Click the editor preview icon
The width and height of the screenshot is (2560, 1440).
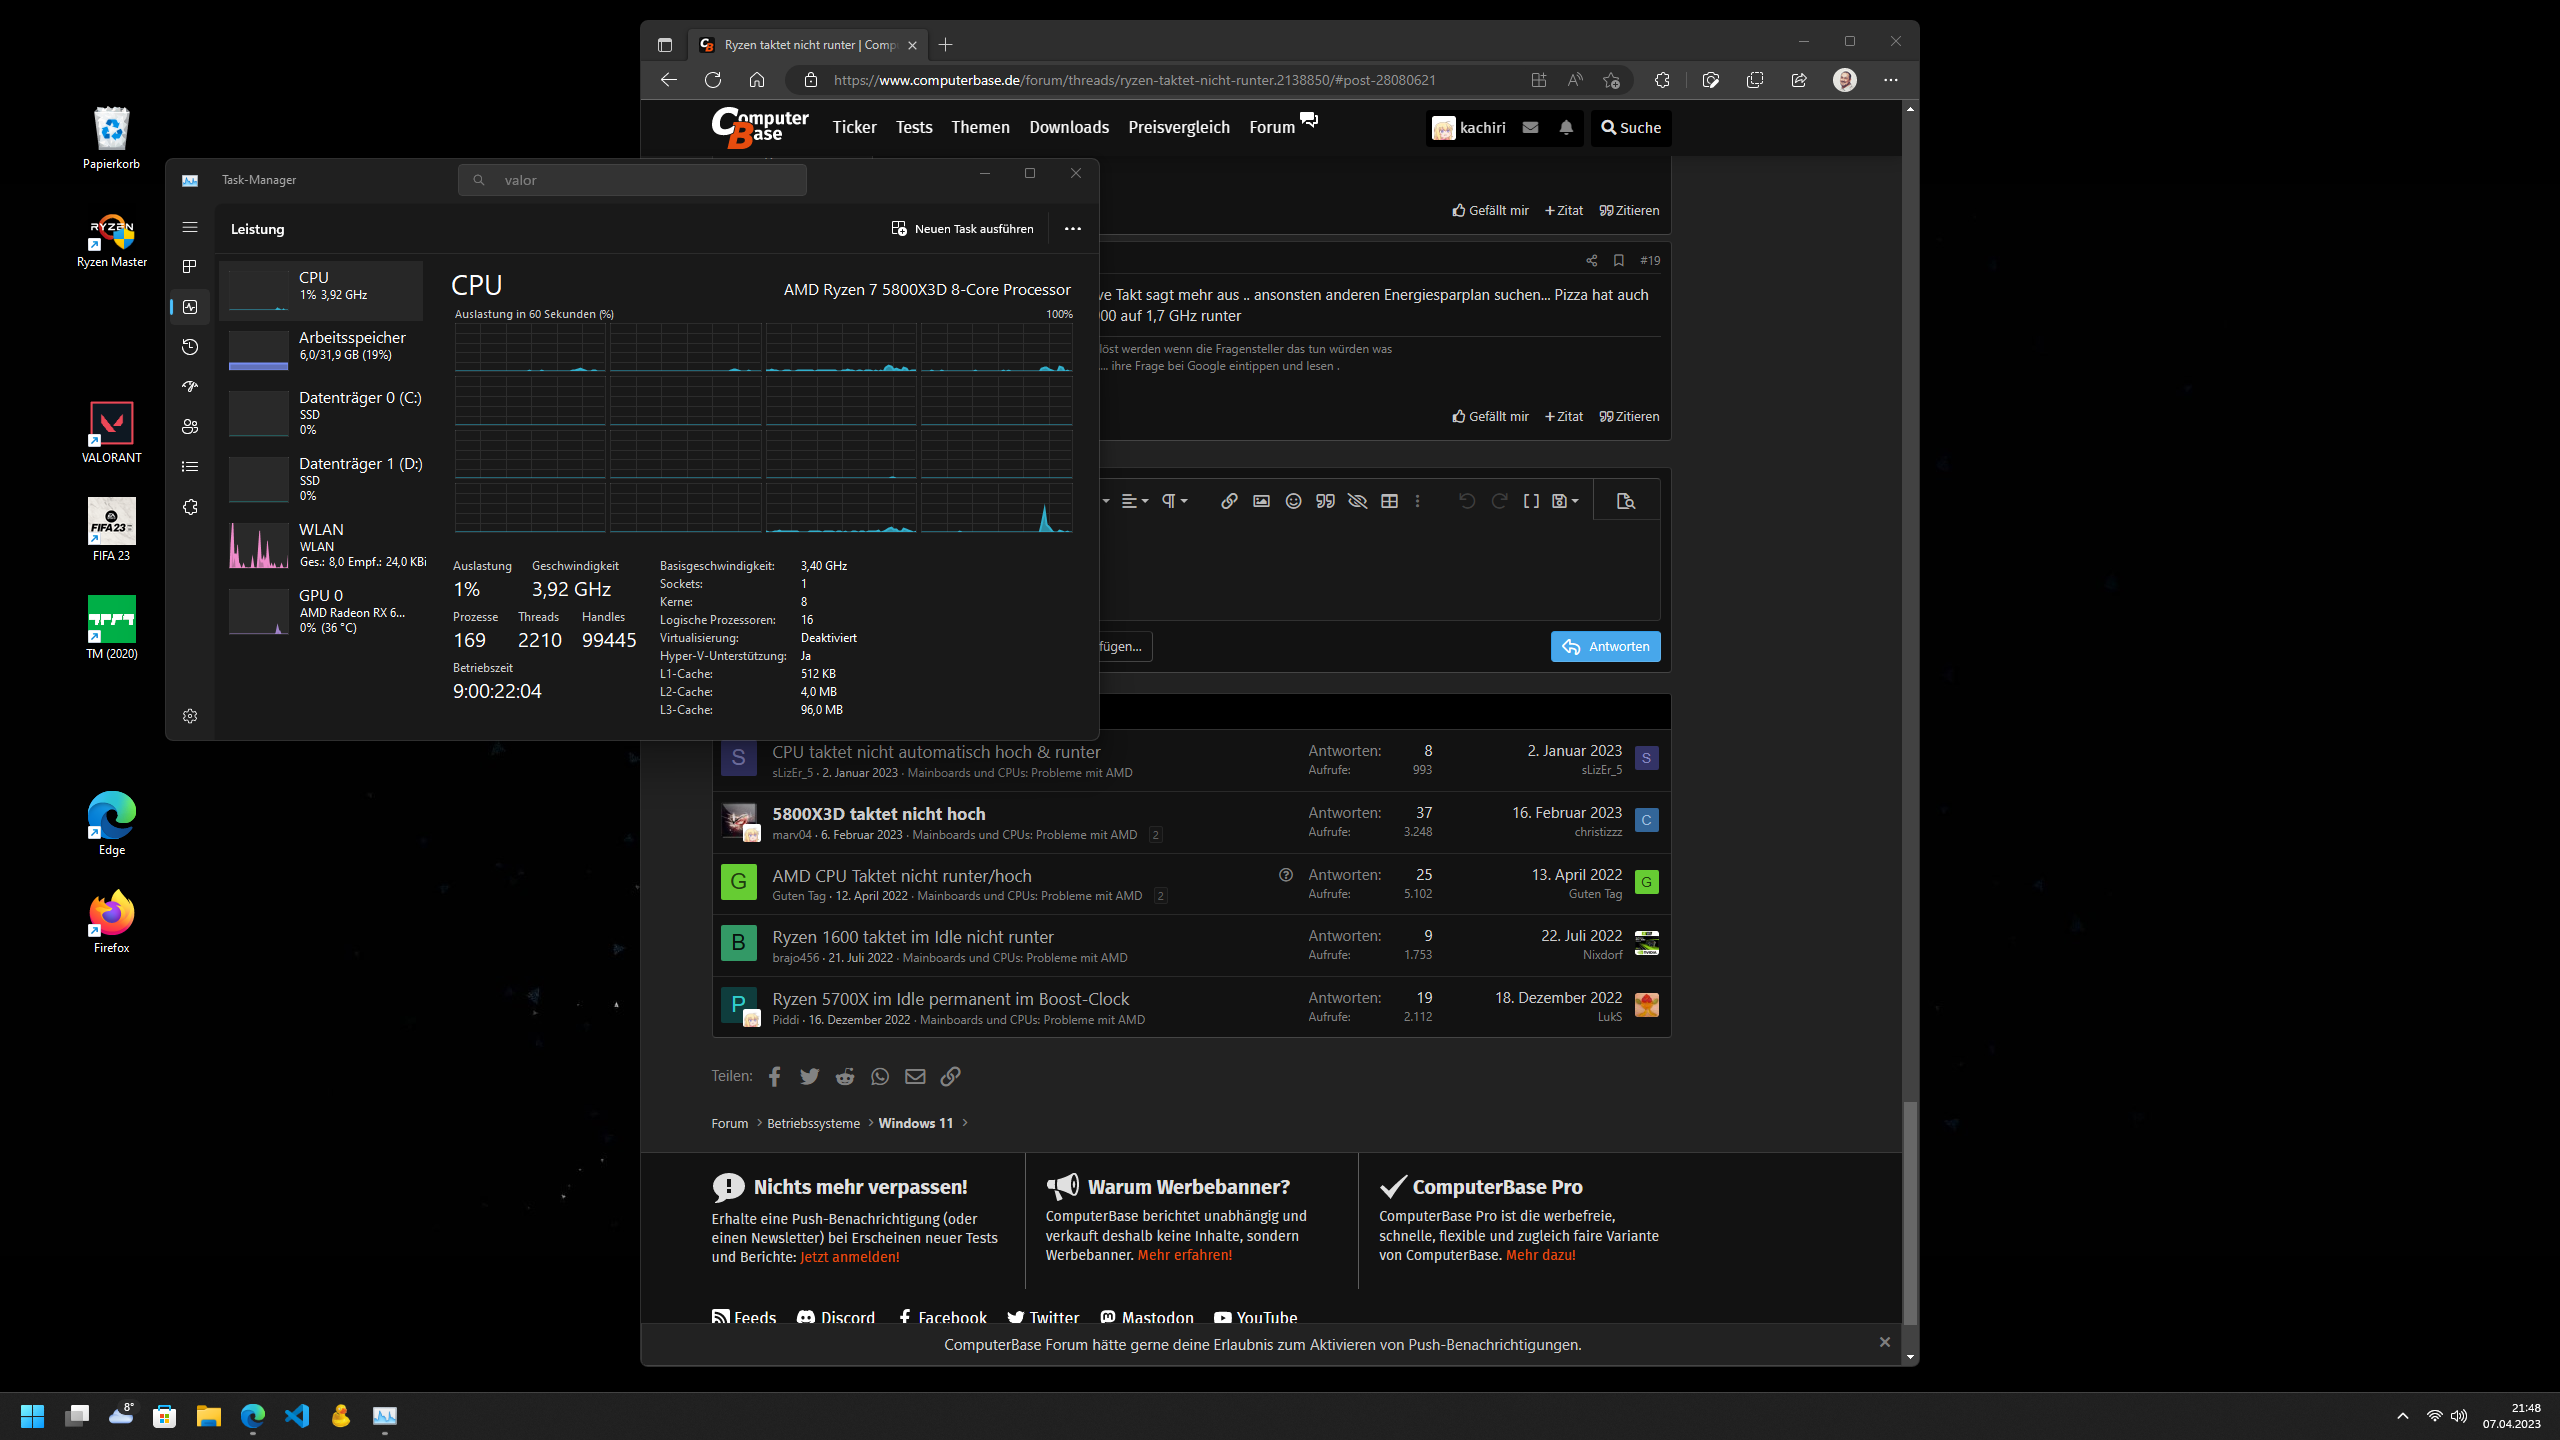(x=1625, y=501)
